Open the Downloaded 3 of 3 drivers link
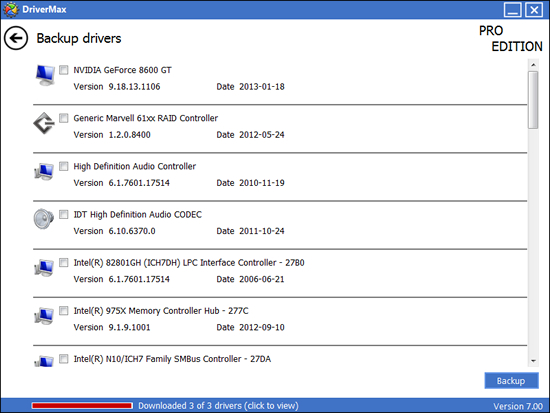Image resolution: width=550 pixels, height=413 pixels. 218,406
